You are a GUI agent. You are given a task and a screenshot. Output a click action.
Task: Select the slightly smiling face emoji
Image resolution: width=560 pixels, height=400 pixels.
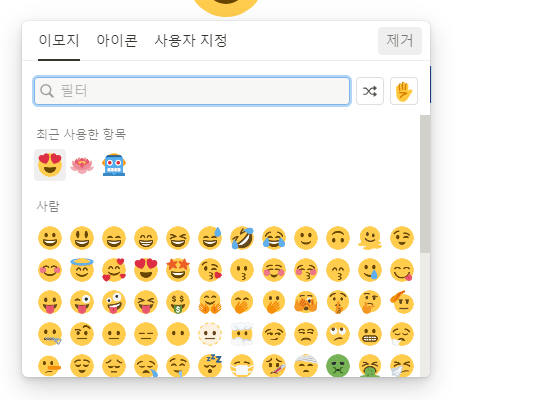[306, 238]
